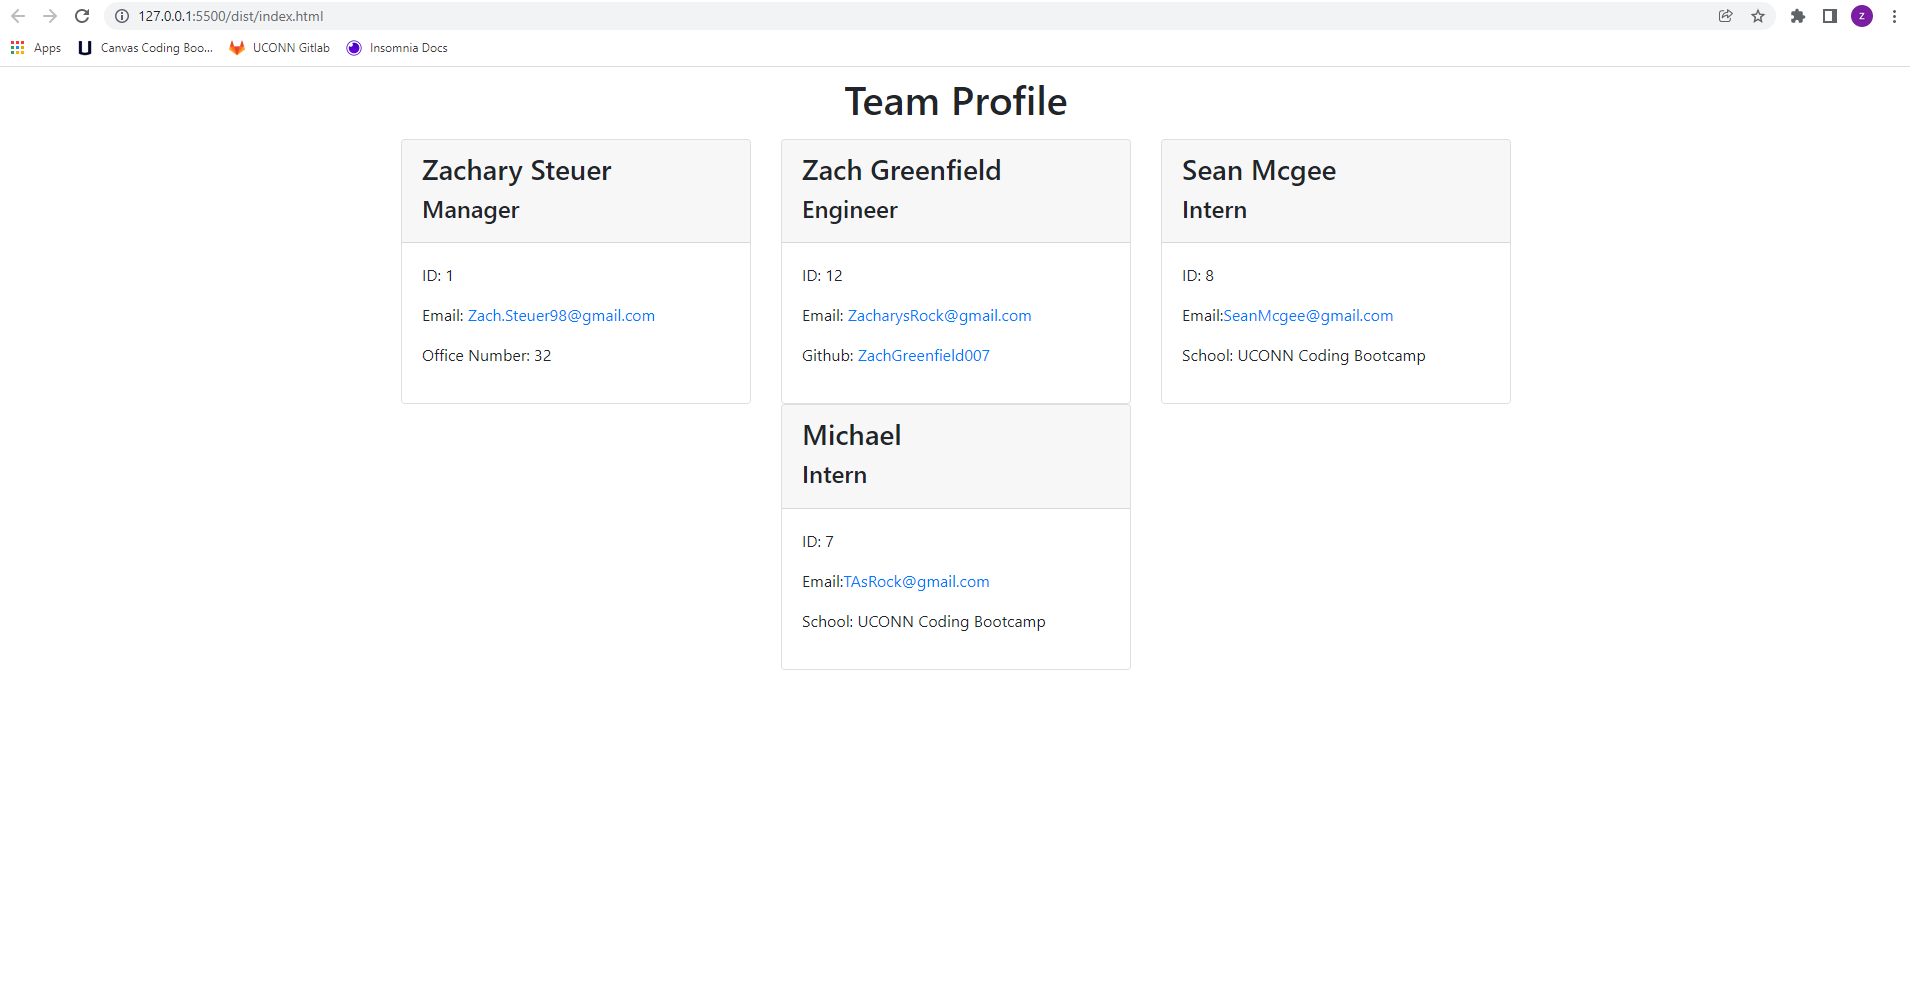1910x987 pixels.
Task: Open ZachGreenfield007's Github profile link
Action: (x=922, y=355)
